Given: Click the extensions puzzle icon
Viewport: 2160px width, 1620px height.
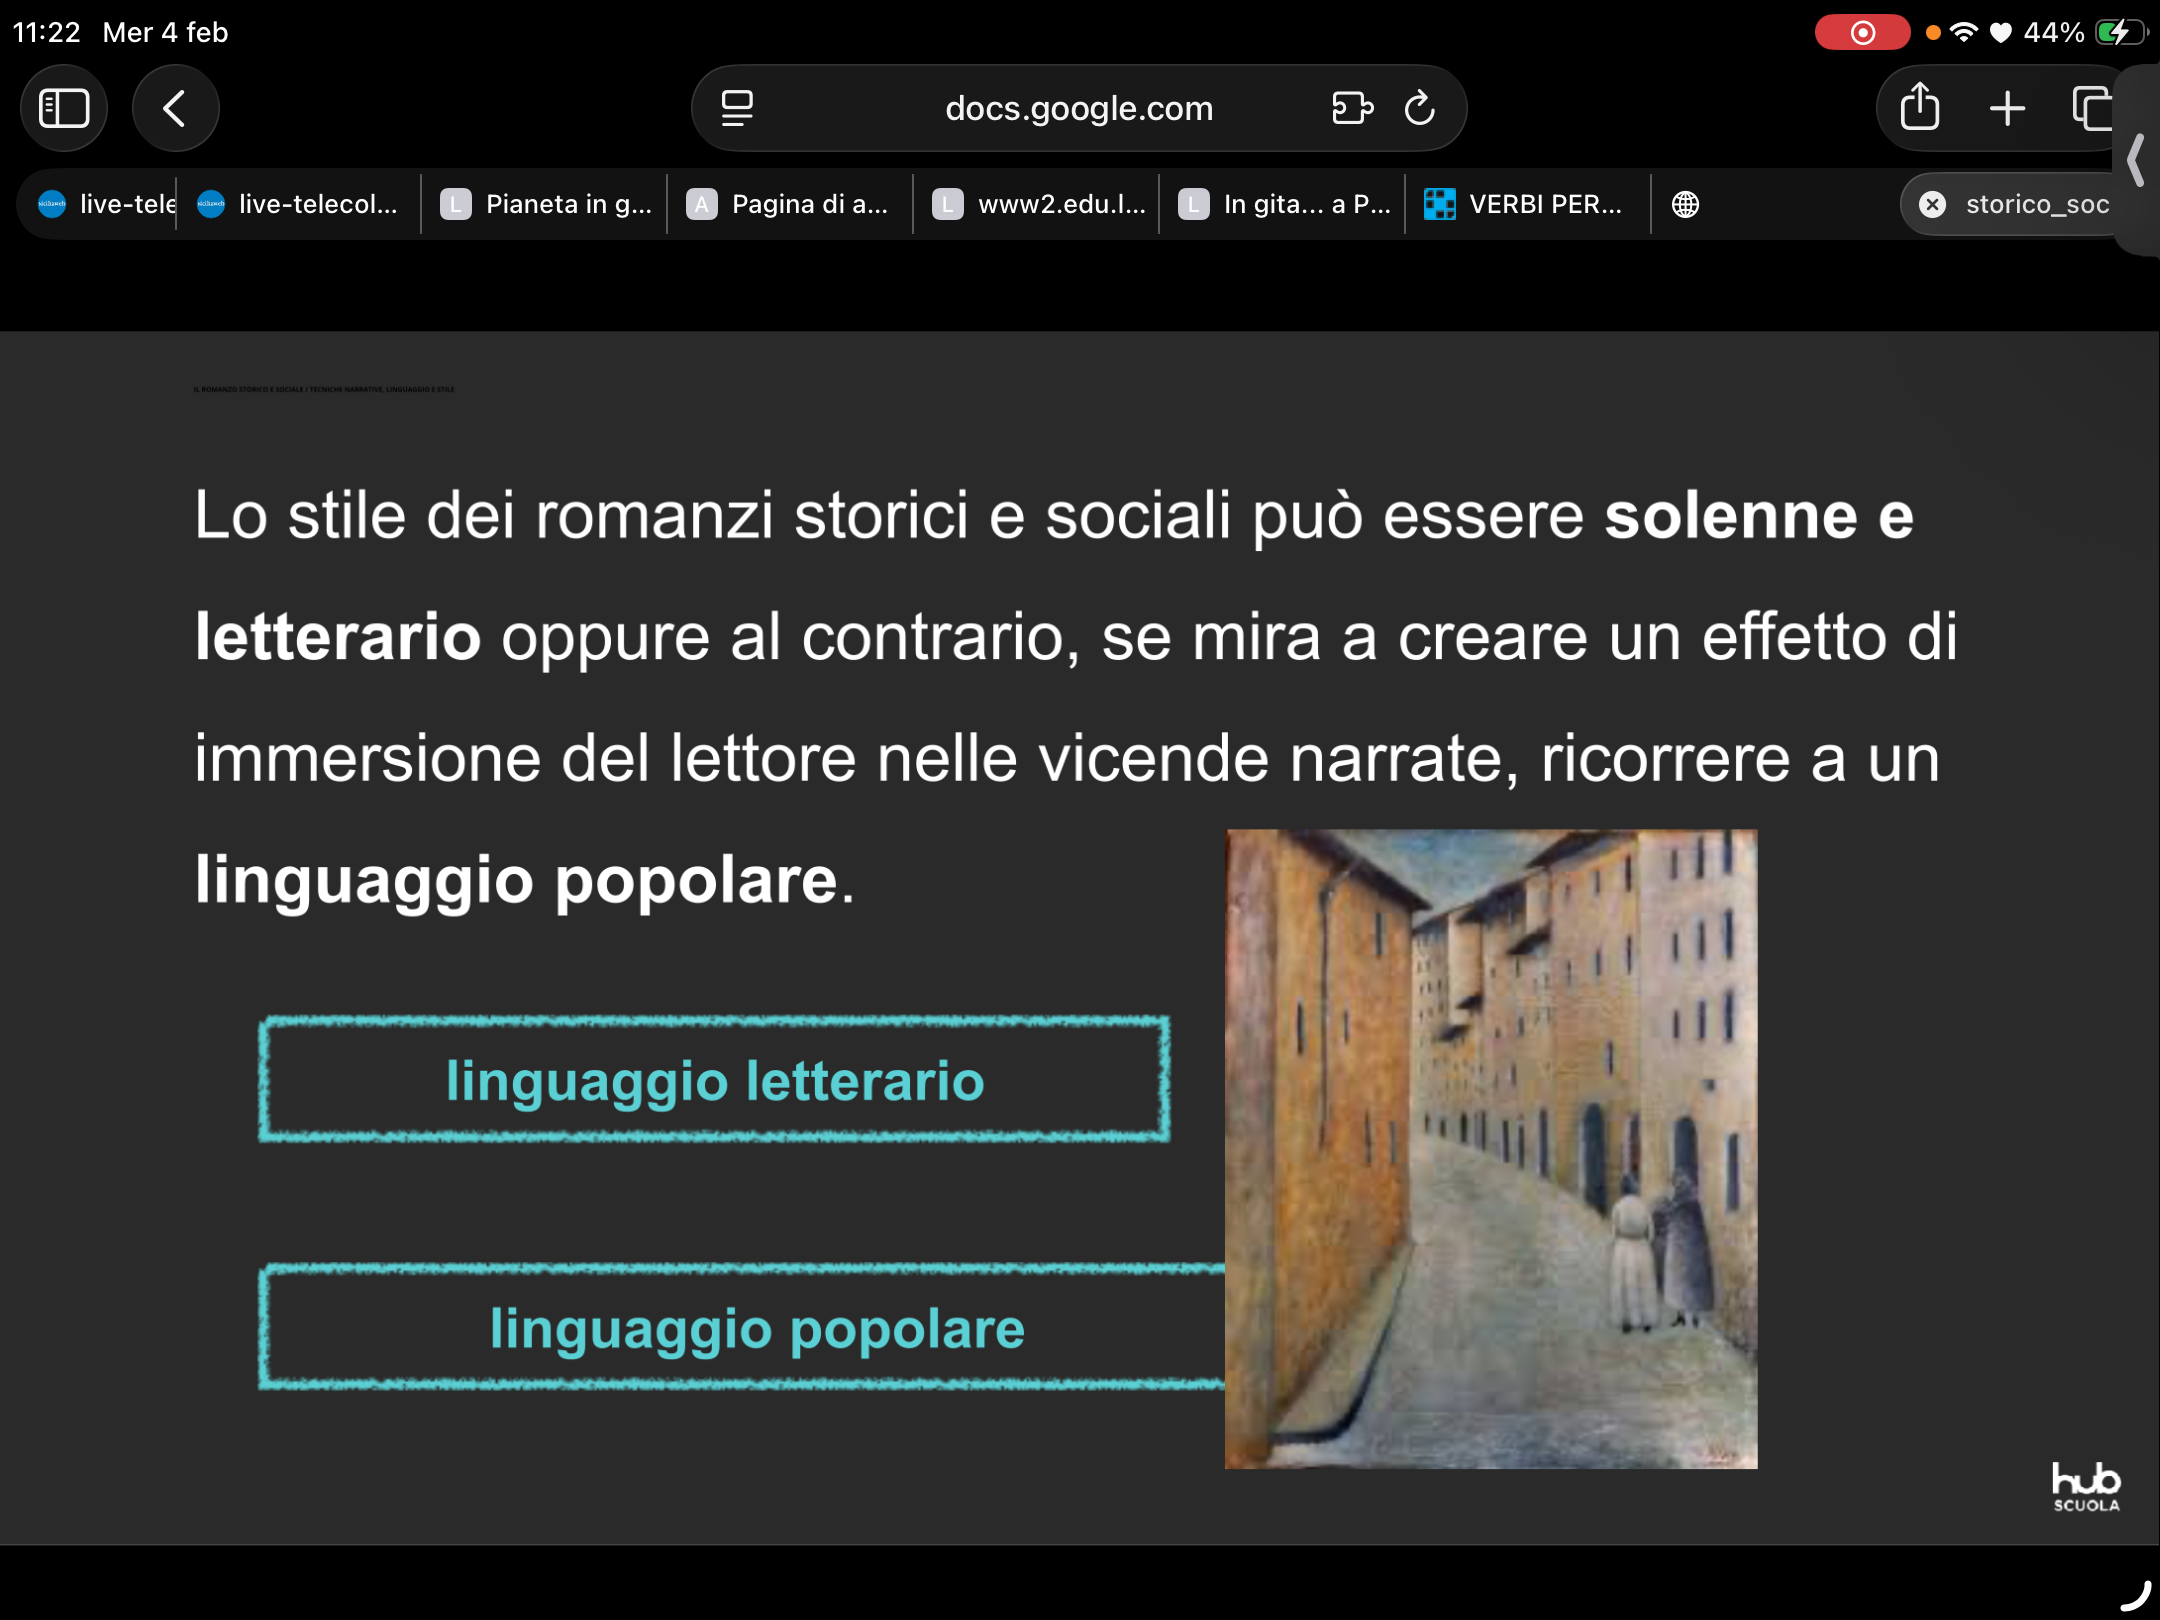Looking at the screenshot, I should tap(1352, 108).
